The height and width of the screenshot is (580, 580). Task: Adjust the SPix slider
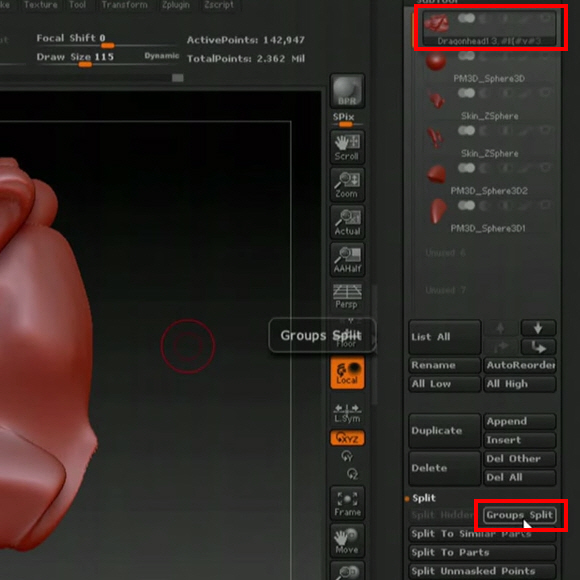[346, 120]
